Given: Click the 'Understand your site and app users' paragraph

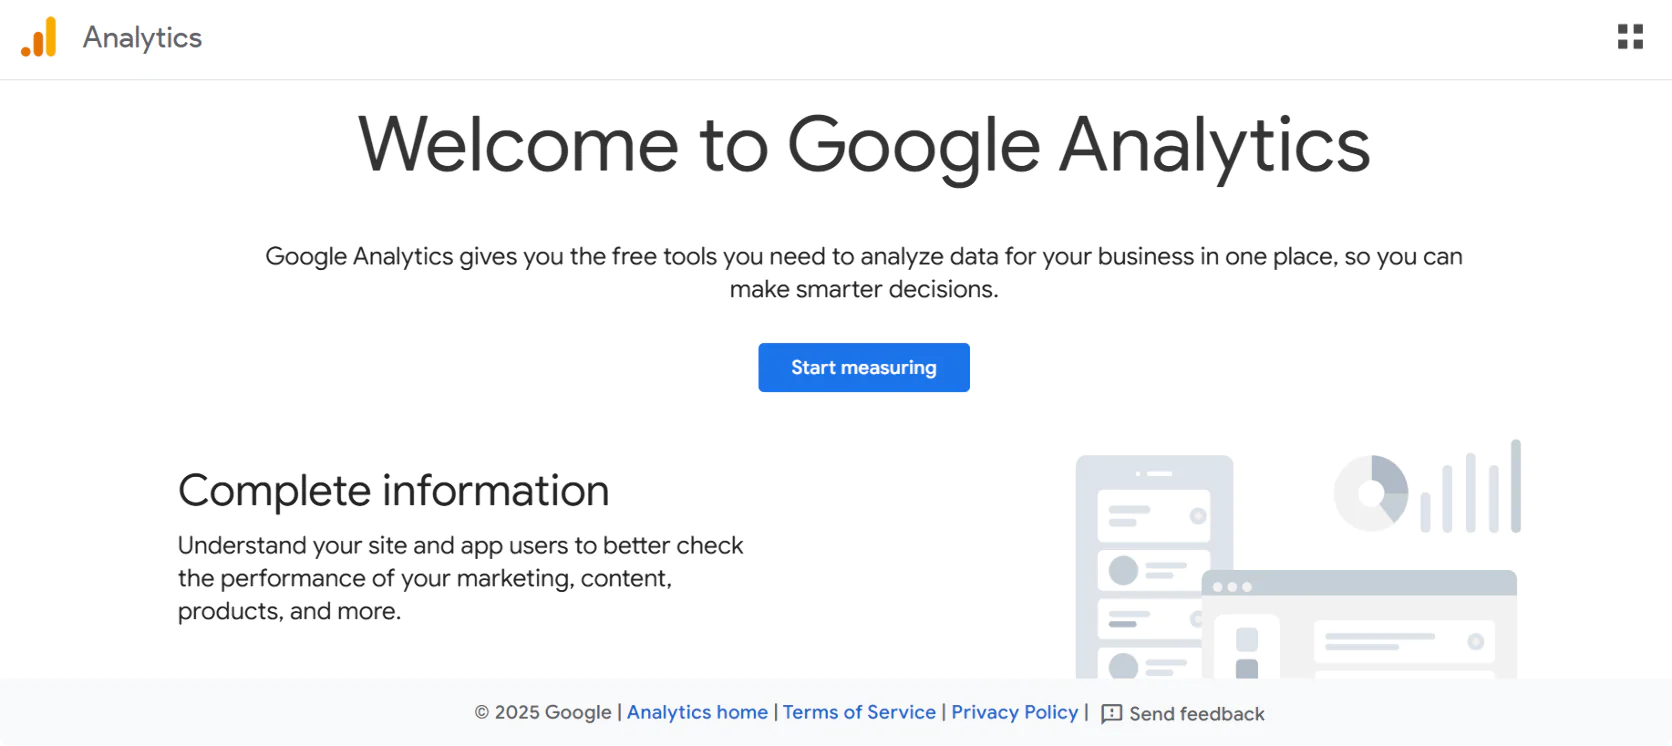Looking at the screenshot, I should click(460, 578).
